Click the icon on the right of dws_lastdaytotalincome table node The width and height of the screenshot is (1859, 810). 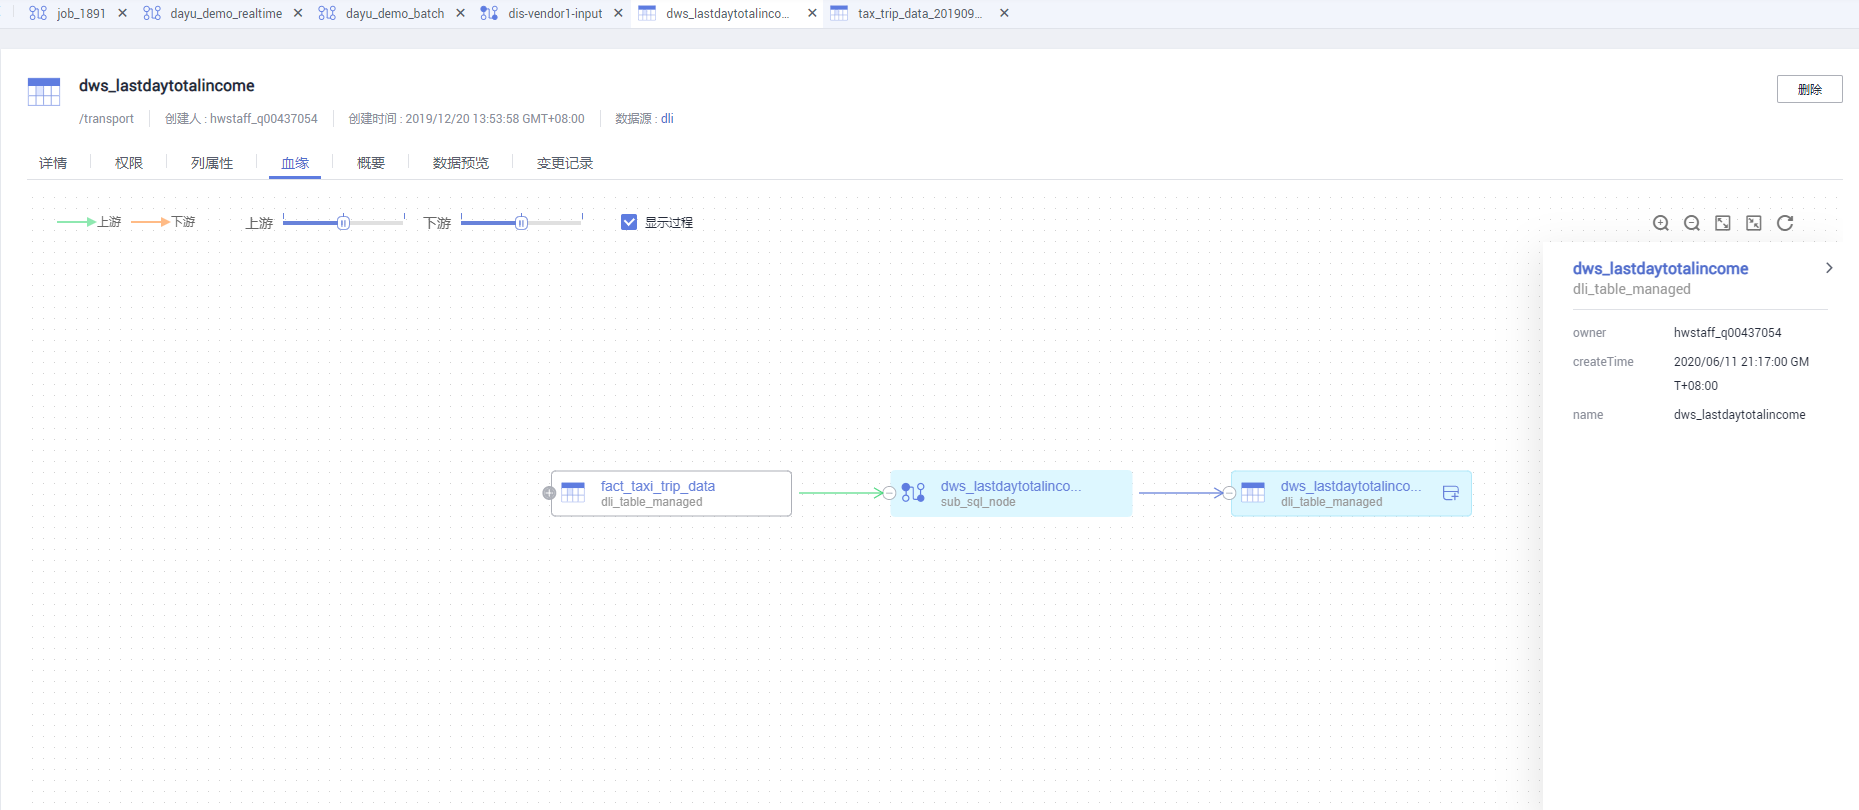coord(1450,493)
